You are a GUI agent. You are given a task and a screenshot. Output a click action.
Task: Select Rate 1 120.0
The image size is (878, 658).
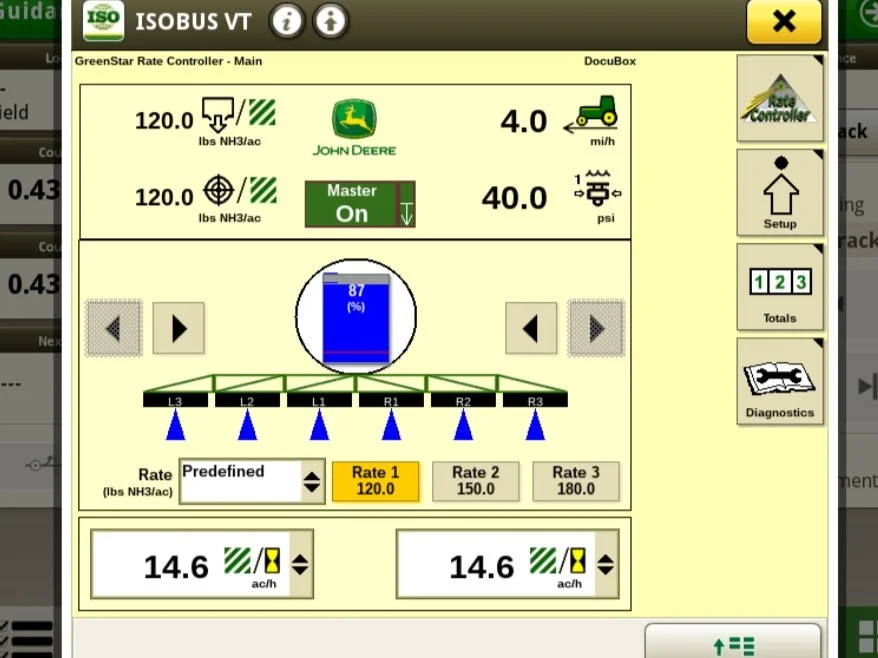375,480
